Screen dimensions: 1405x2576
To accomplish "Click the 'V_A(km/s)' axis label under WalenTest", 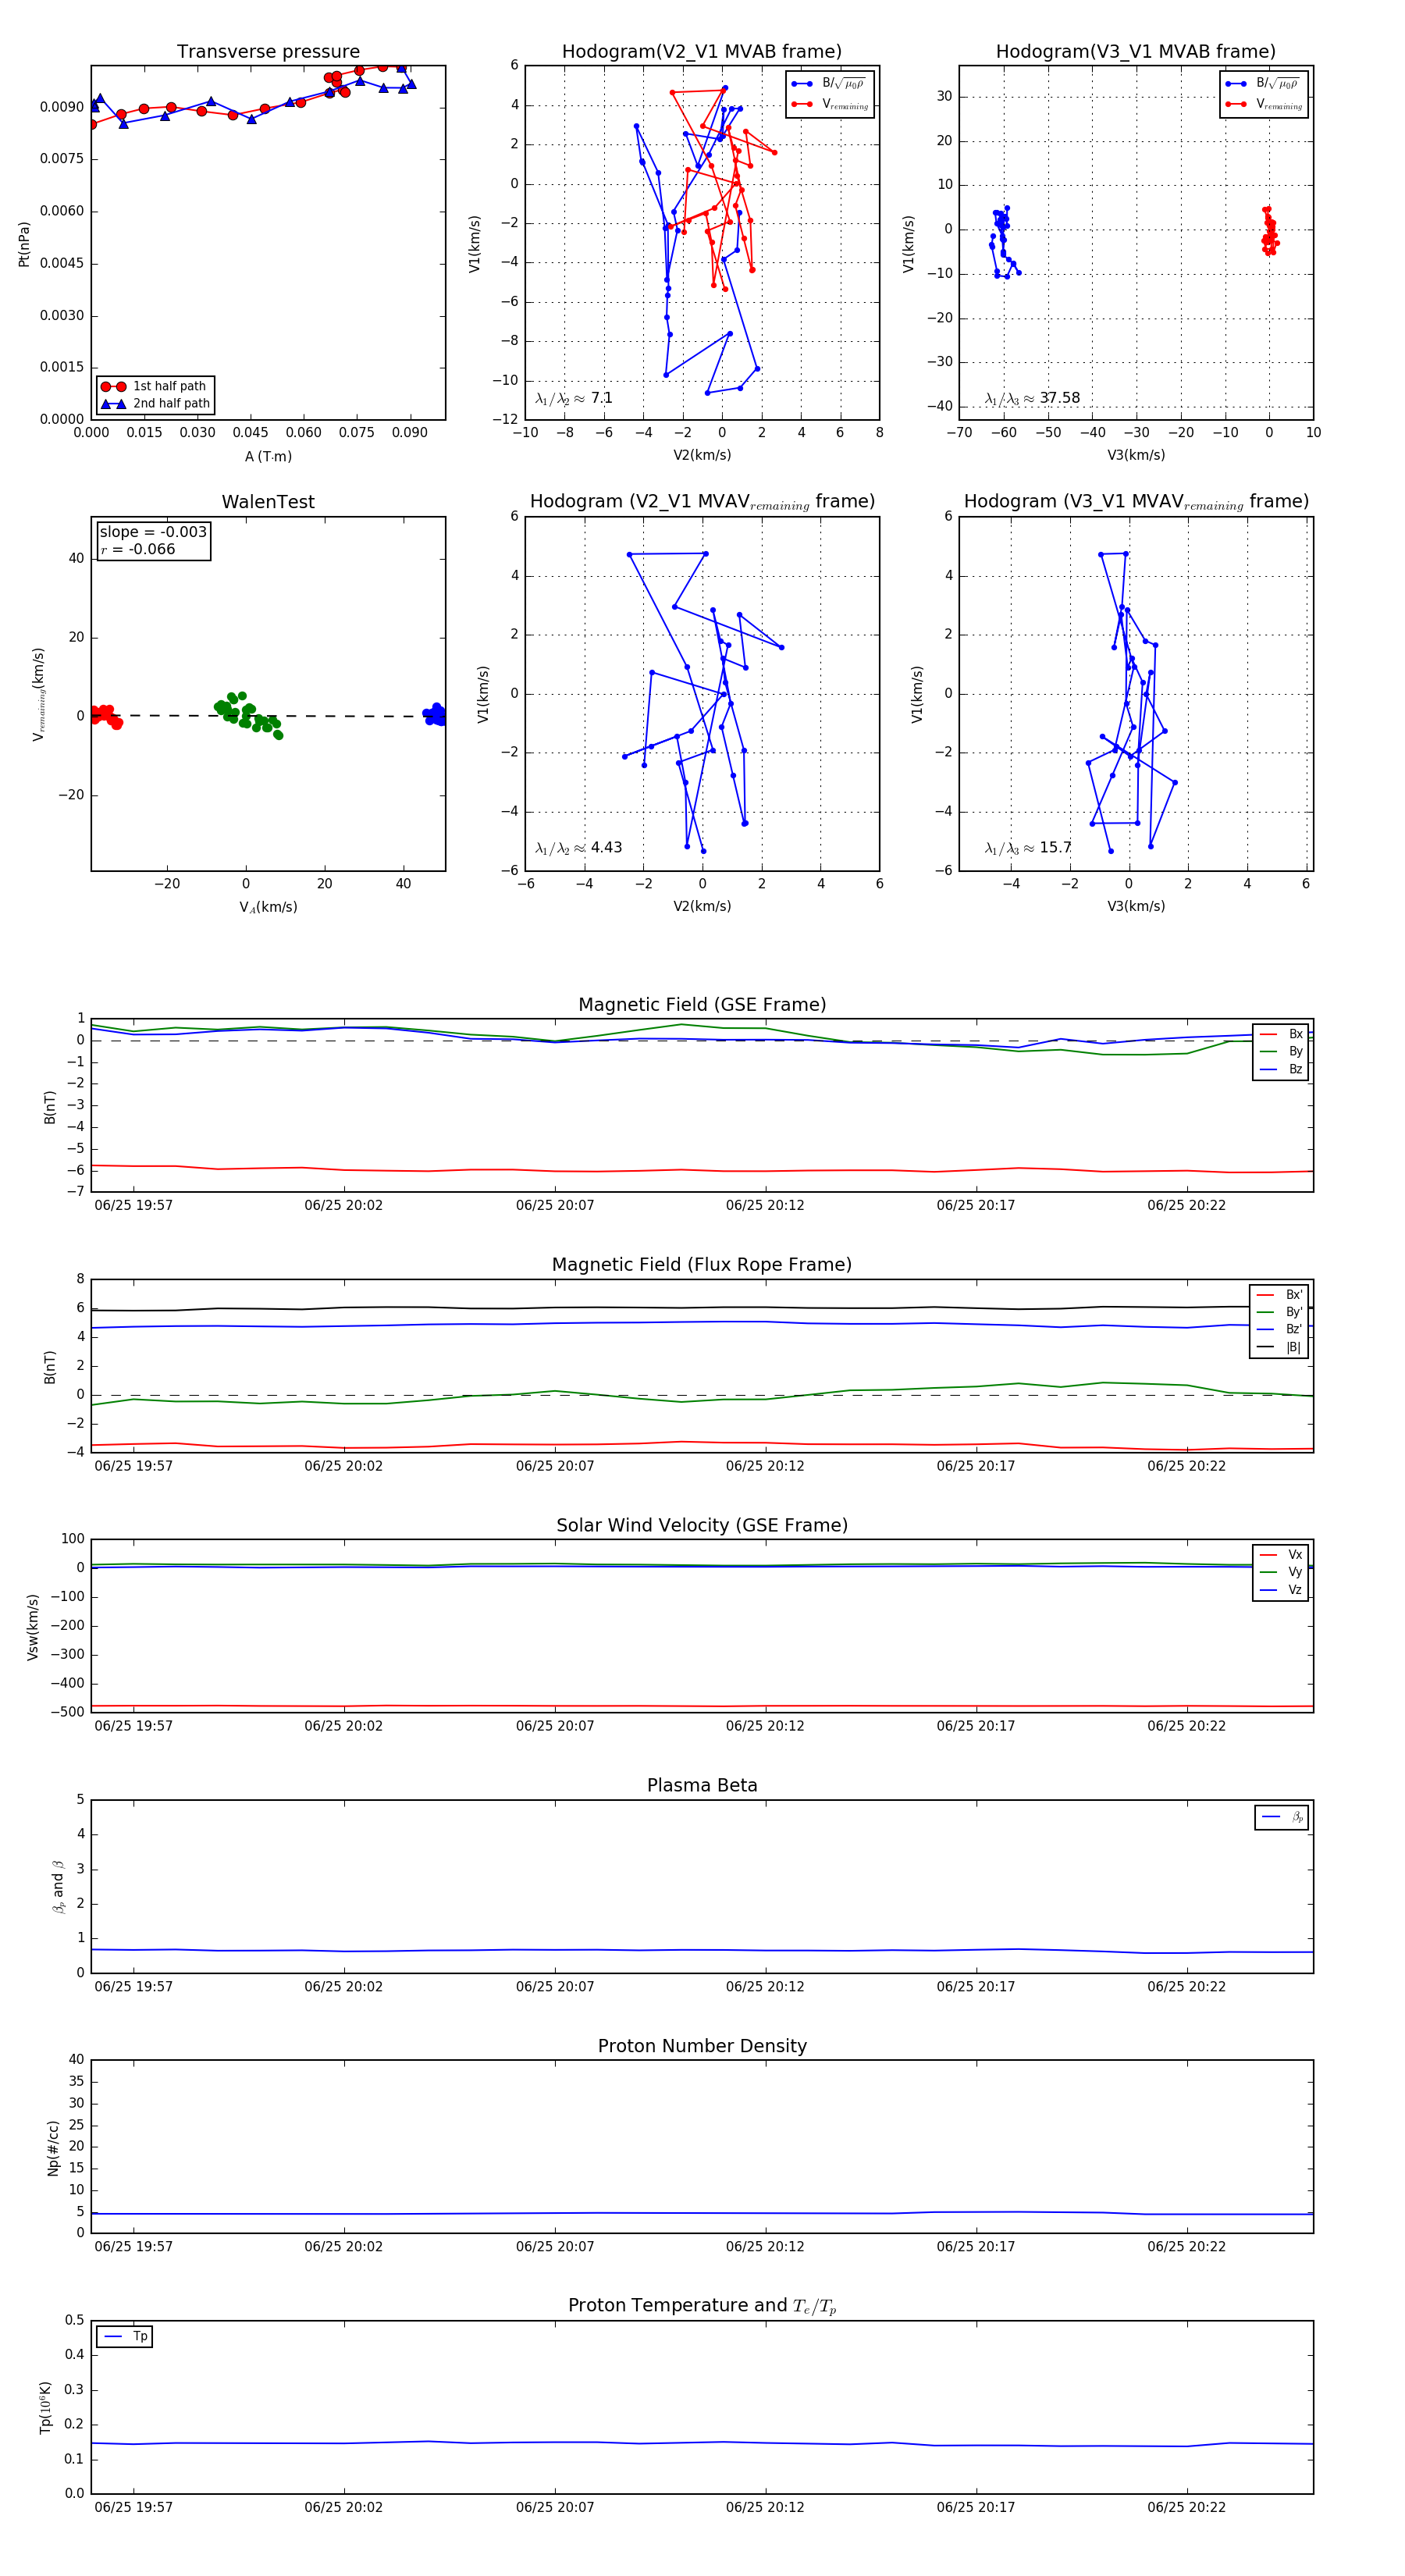I will [268, 907].
